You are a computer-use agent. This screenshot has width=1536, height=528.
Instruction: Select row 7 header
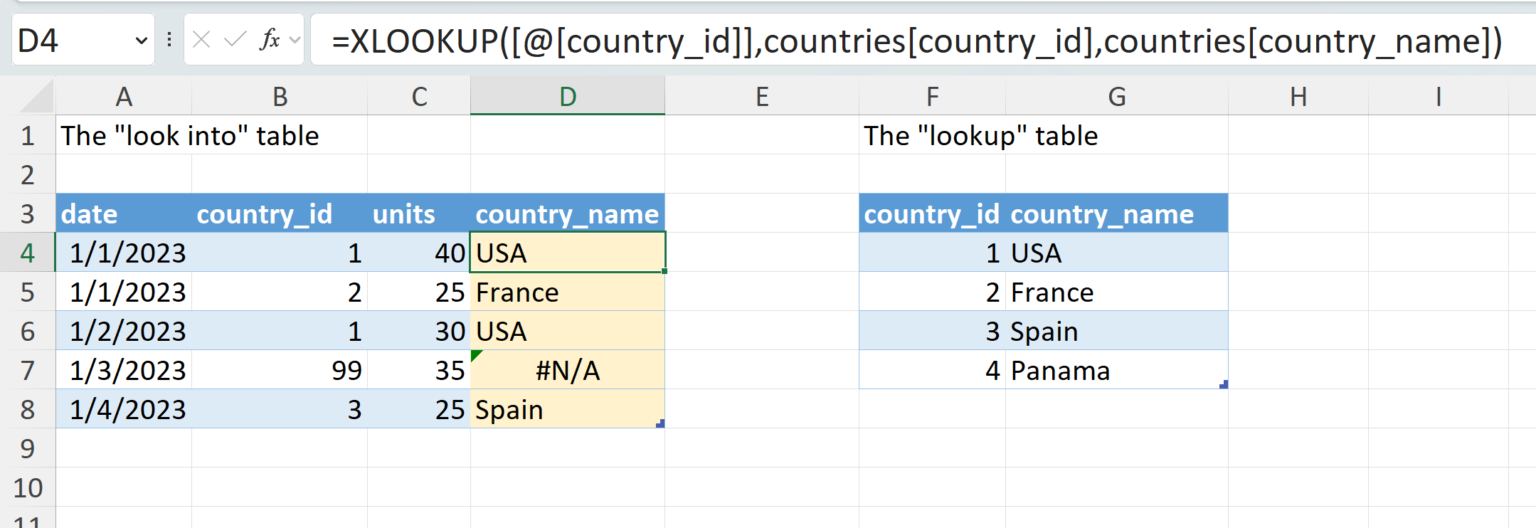point(28,371)
